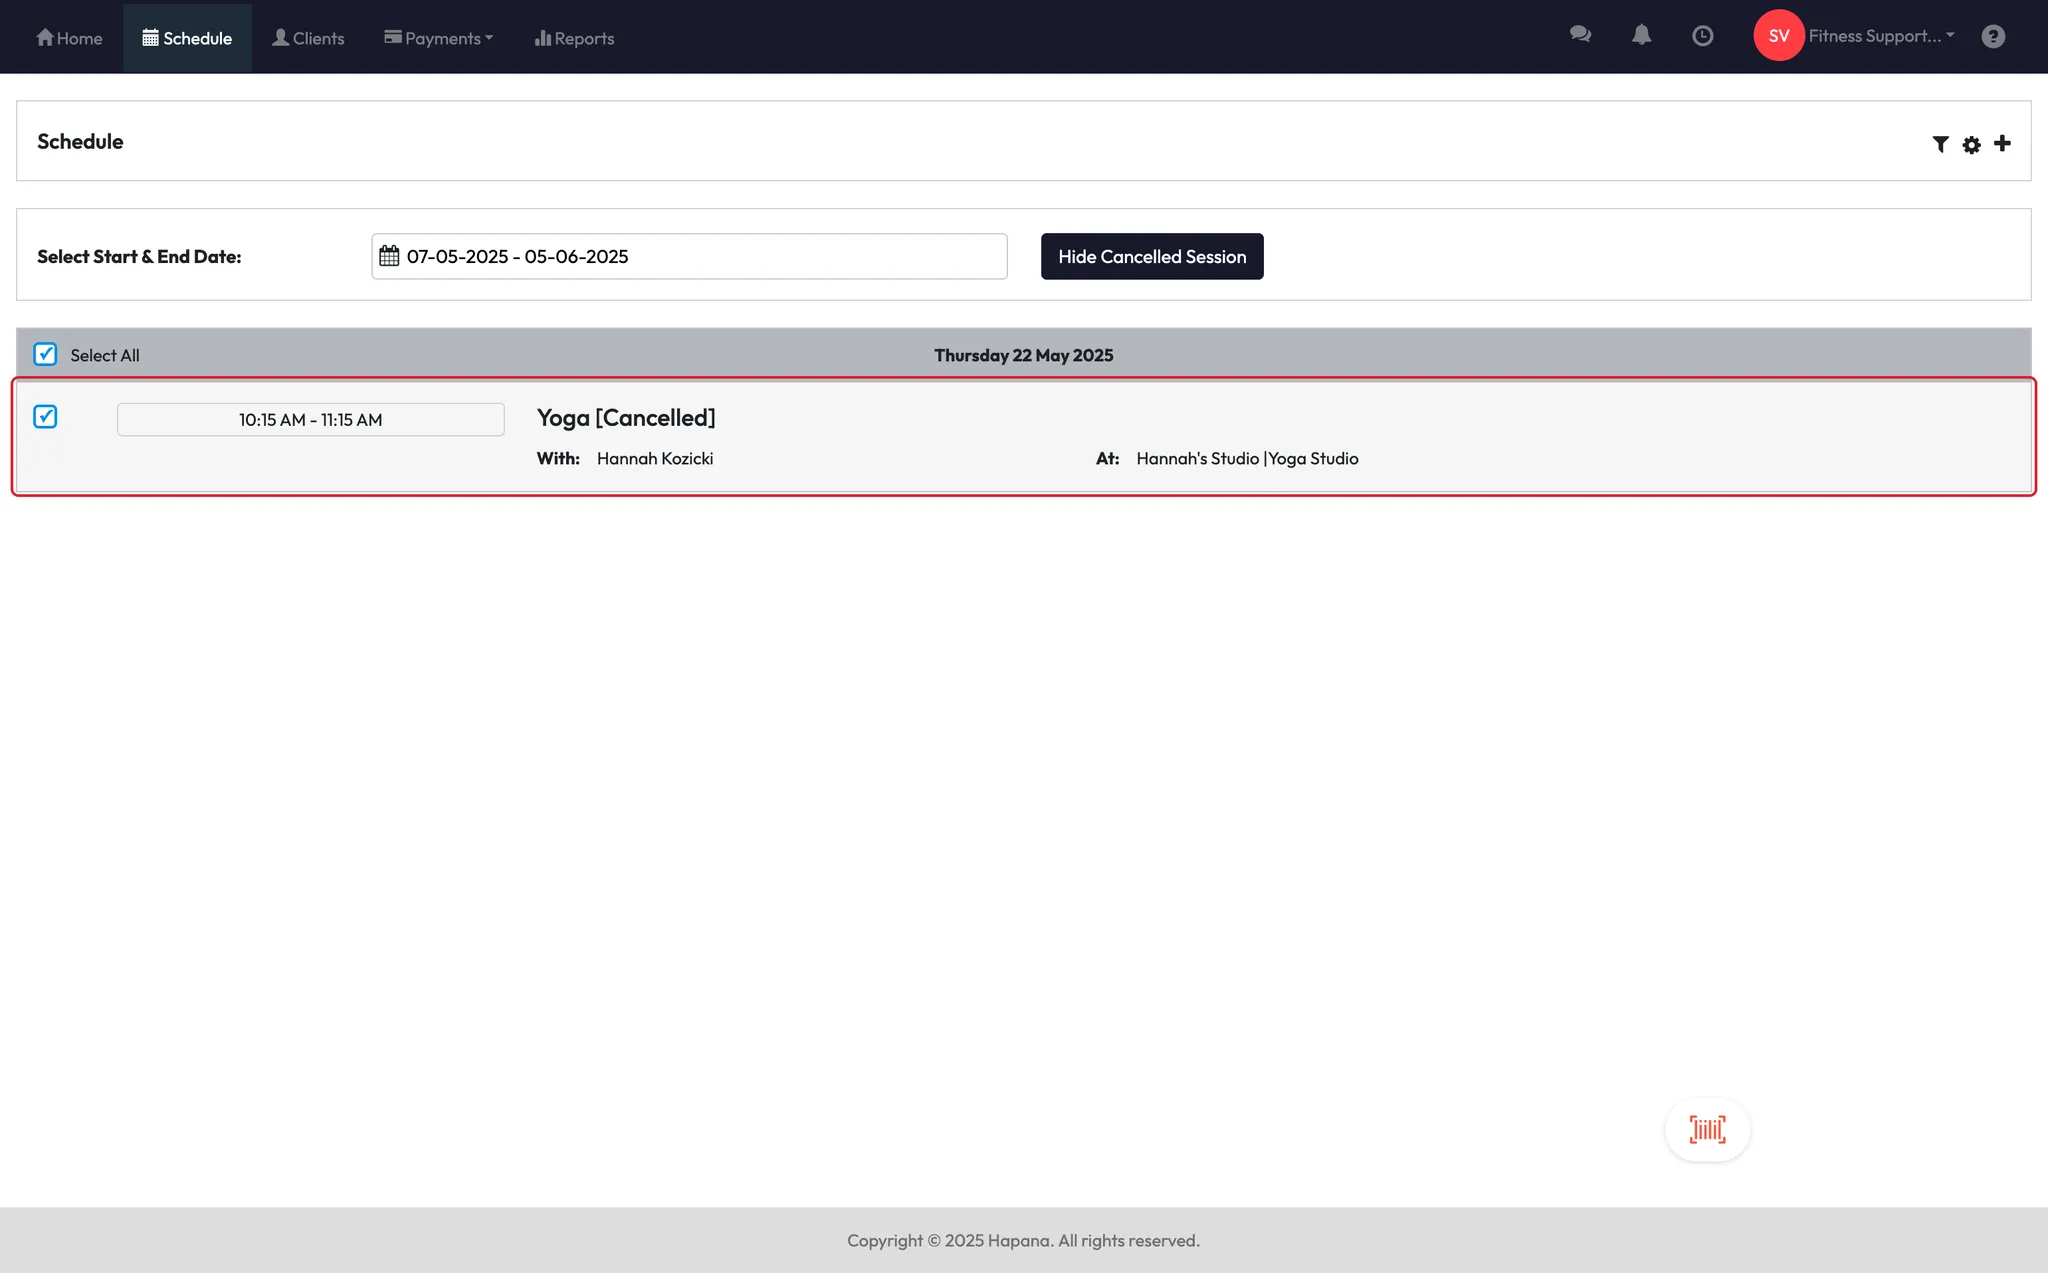Expand the Fitness Support account dropdown
This screenshot has width=2048, height=1273.
1880,36
